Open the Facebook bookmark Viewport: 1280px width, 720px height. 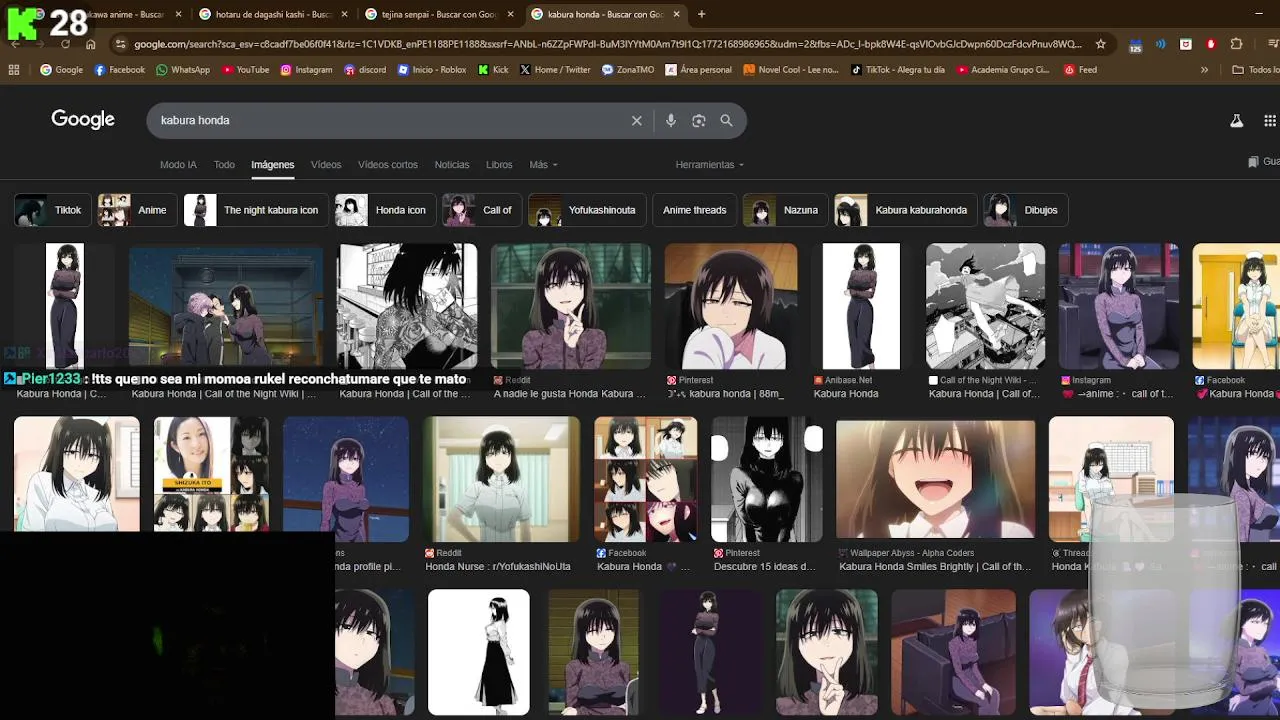(119, 70)
